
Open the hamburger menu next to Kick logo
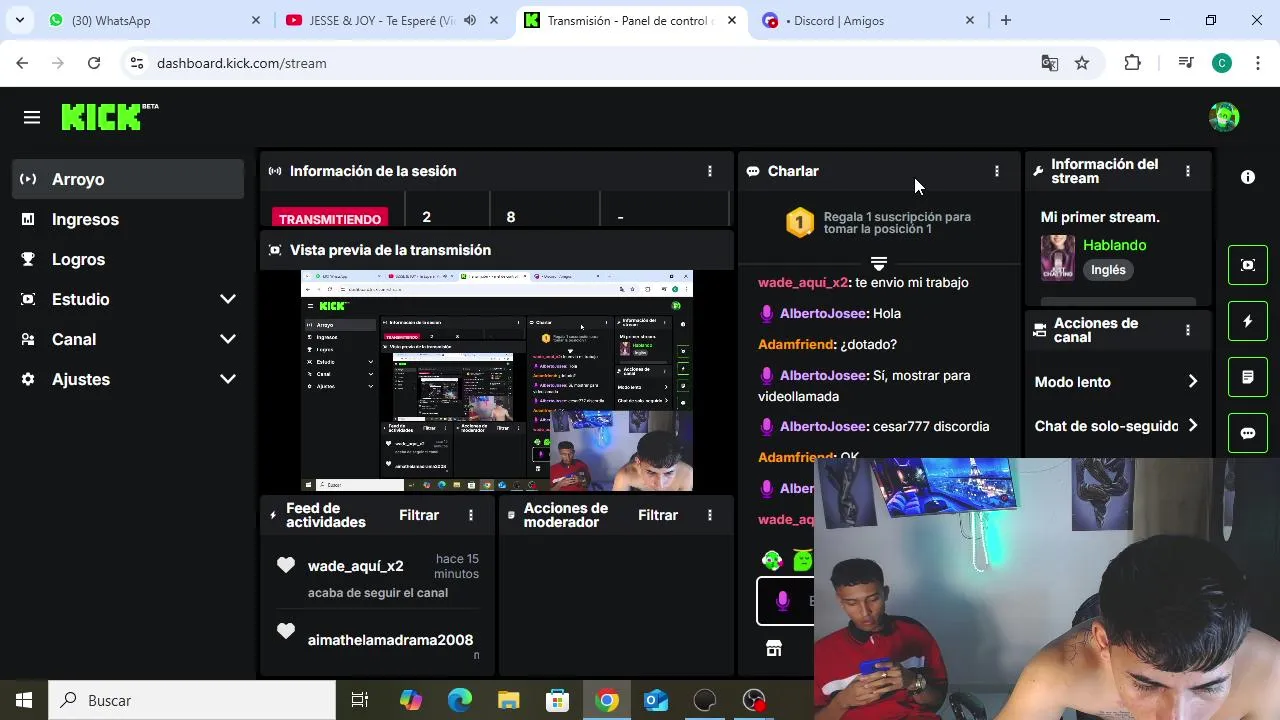[x=32, y=118]
